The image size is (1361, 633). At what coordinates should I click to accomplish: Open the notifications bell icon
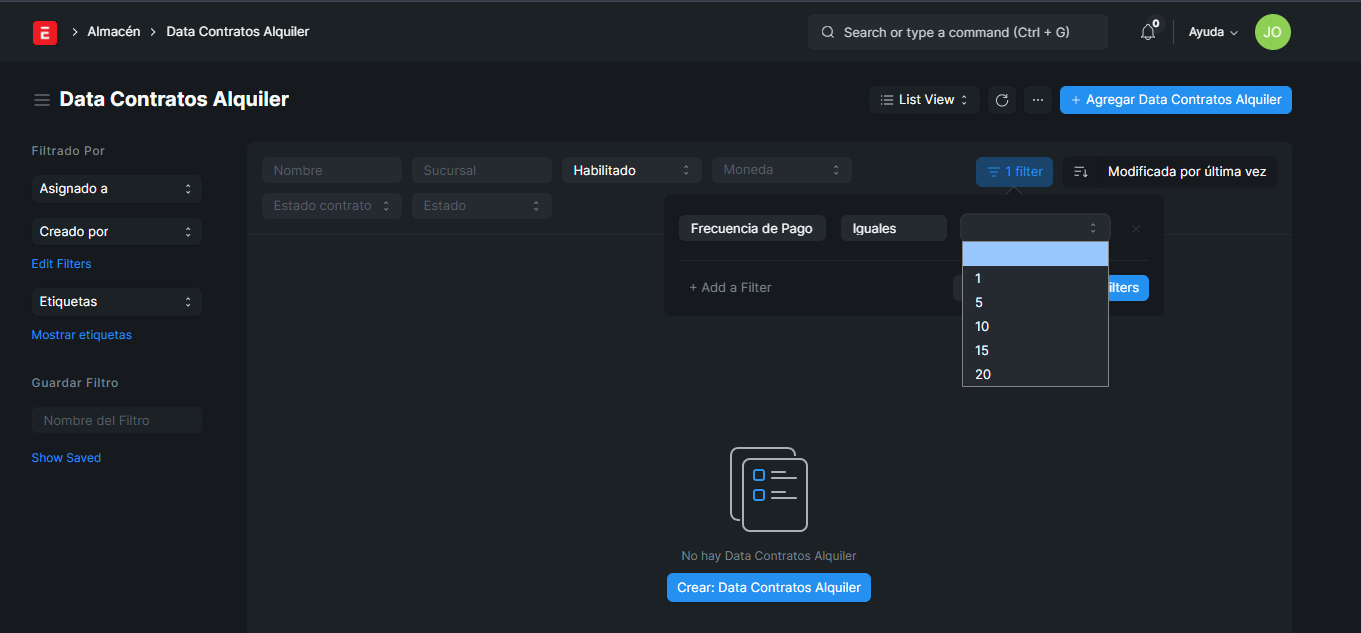point(1148,32)
